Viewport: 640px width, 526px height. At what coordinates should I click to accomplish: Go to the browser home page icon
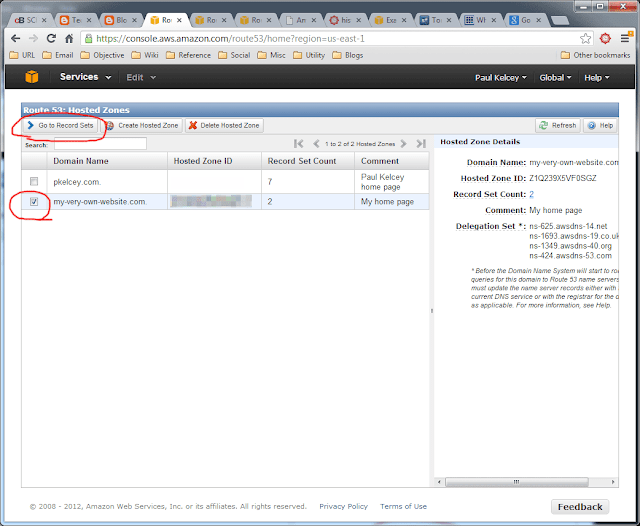coord(69,38)
